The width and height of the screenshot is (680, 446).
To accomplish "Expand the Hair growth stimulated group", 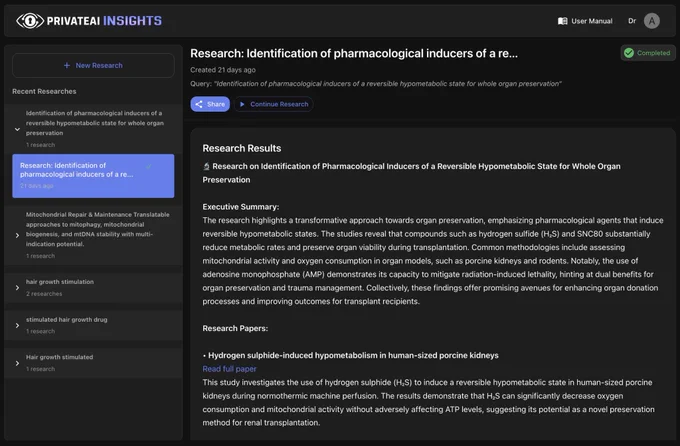I will 17,363.
